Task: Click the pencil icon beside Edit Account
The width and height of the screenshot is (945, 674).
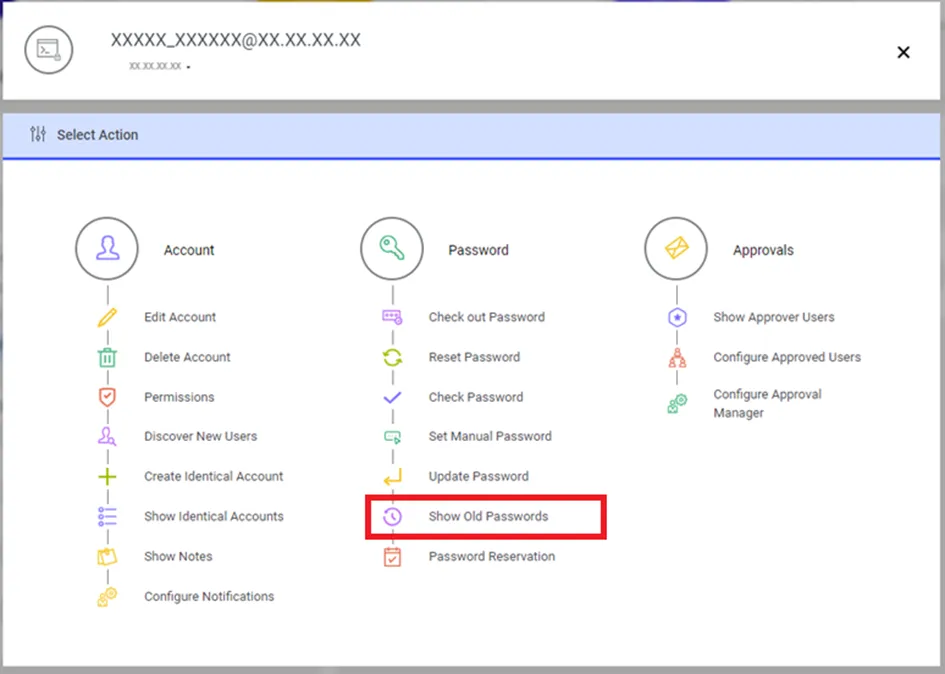Action: coord(107,317)
